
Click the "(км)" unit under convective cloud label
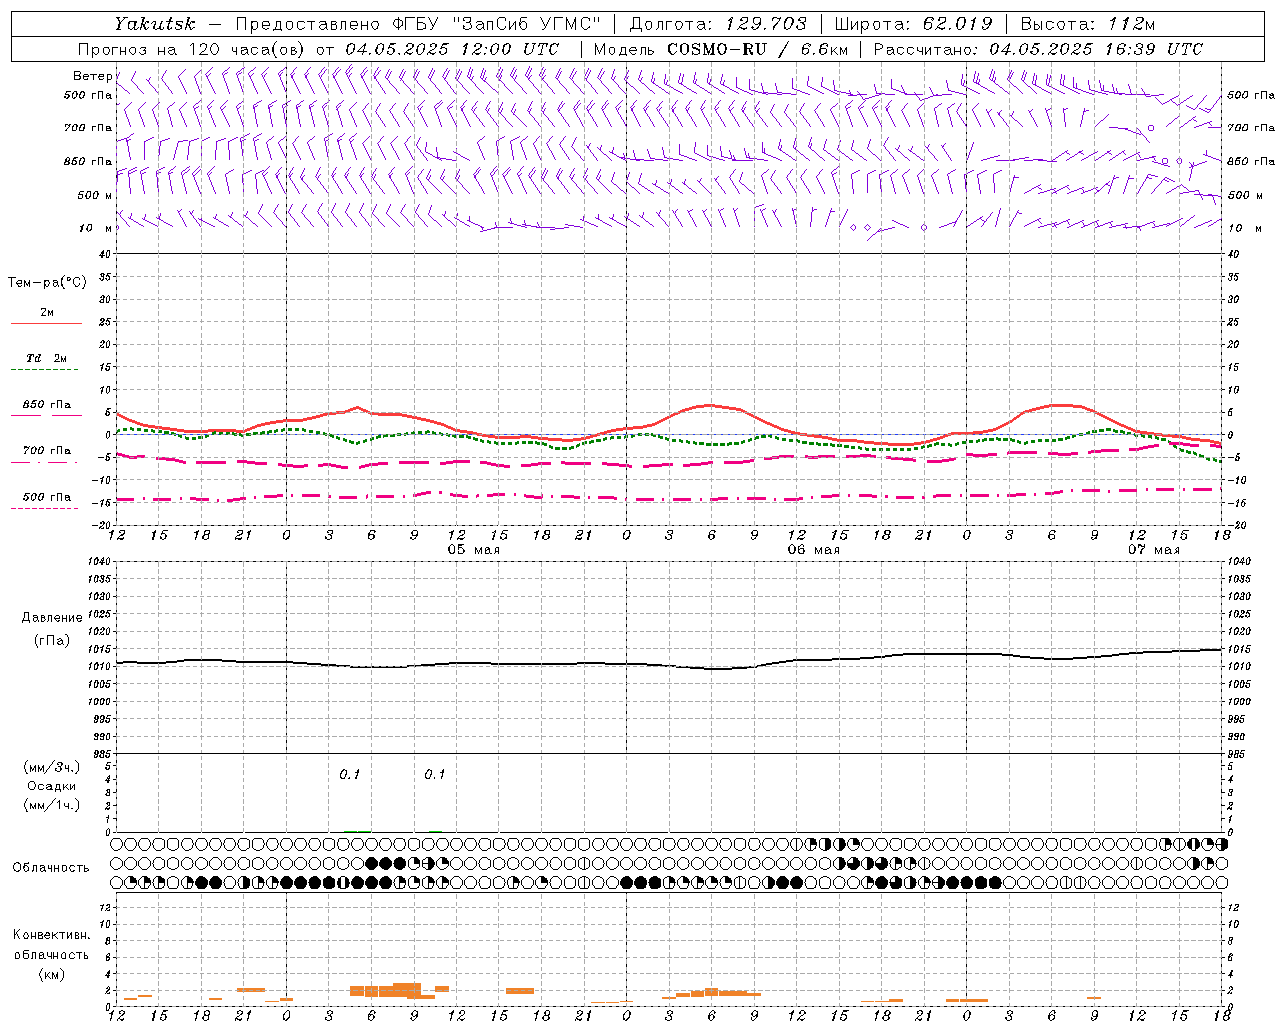pyautogui.click(x=51, y=974)
